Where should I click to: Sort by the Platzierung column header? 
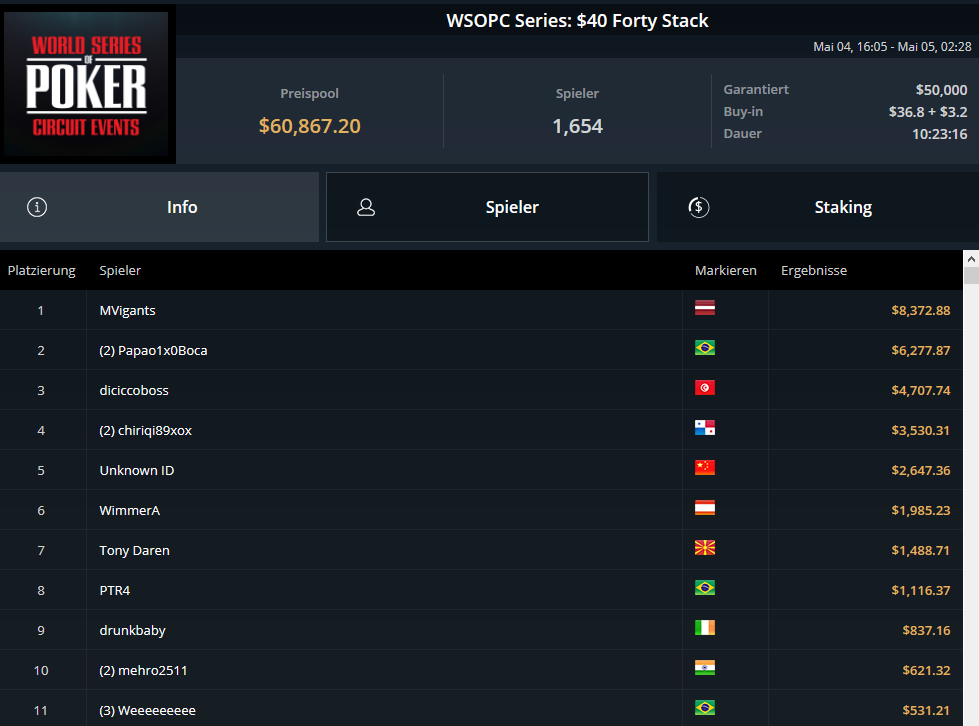coord(41,270)
